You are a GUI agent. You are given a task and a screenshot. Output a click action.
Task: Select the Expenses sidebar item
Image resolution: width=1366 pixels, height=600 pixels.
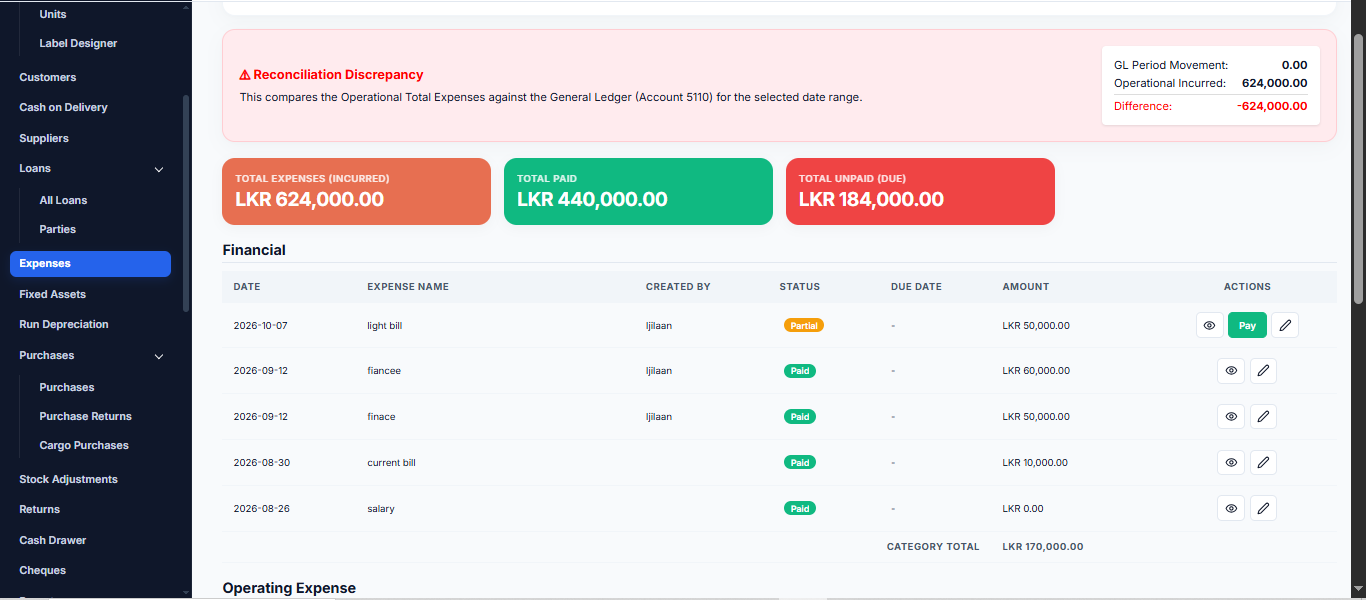pyautogui.click(x=90, y=264)
